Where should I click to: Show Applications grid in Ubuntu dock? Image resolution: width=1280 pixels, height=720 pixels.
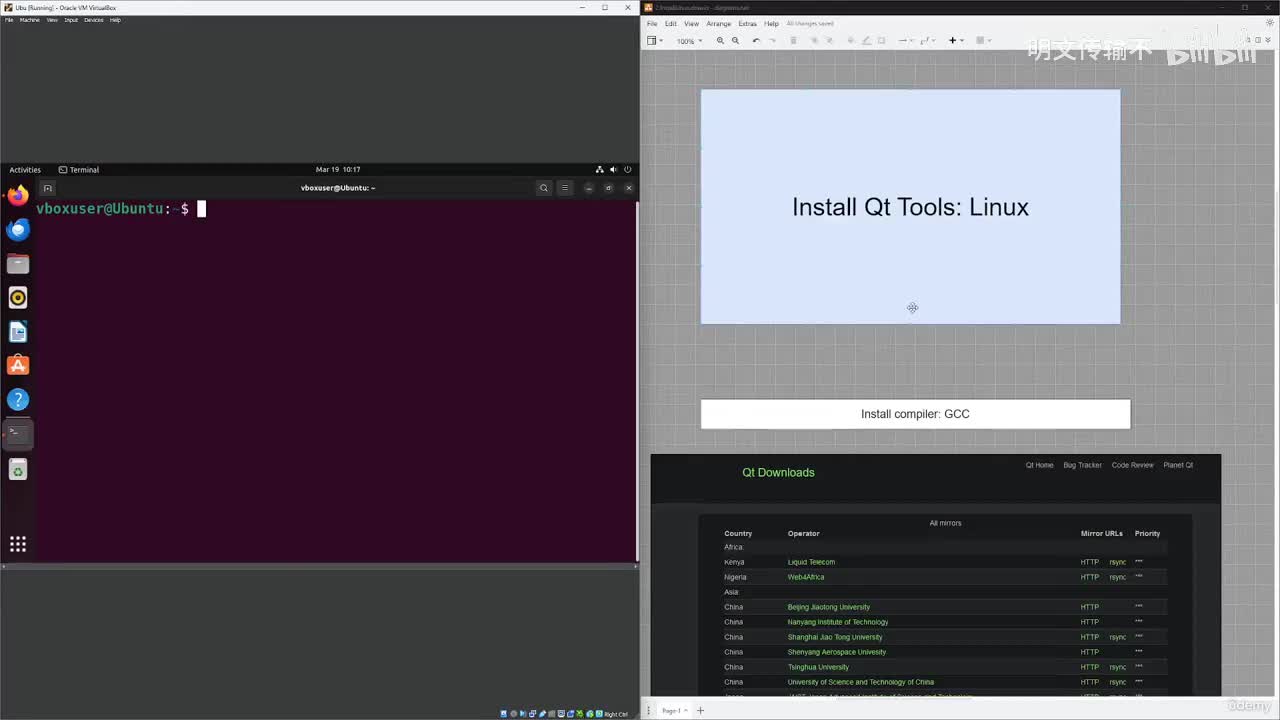[18, 544]
